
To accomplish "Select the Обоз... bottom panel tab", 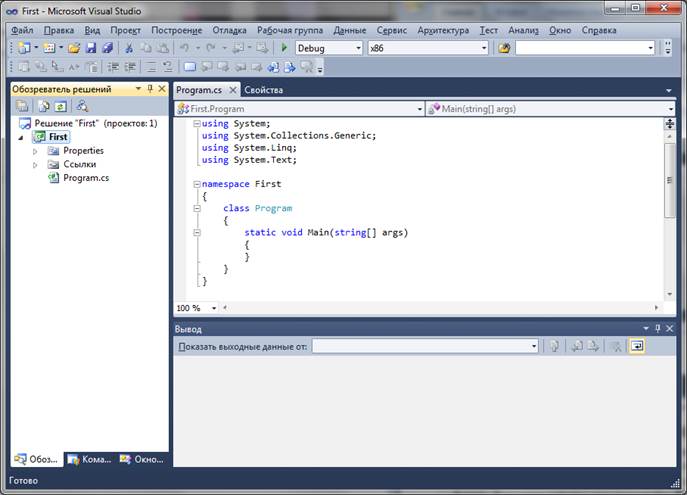I will 36,459.
